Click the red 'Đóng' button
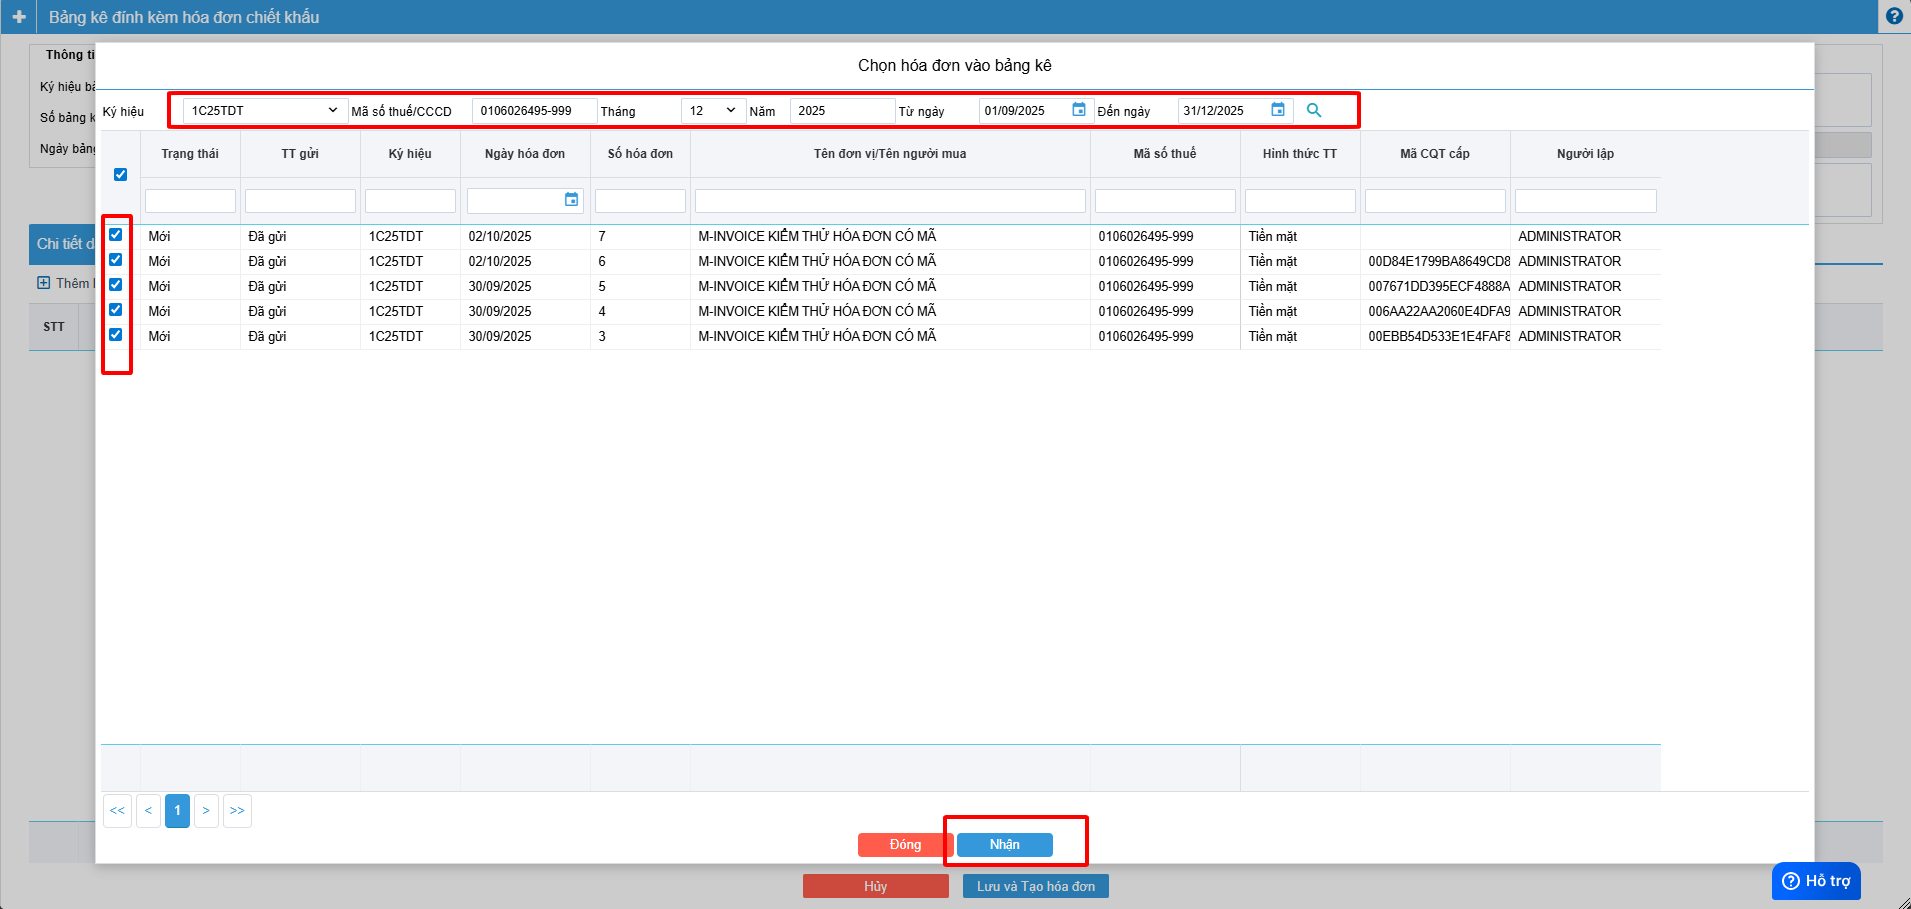 pos(904,845)
